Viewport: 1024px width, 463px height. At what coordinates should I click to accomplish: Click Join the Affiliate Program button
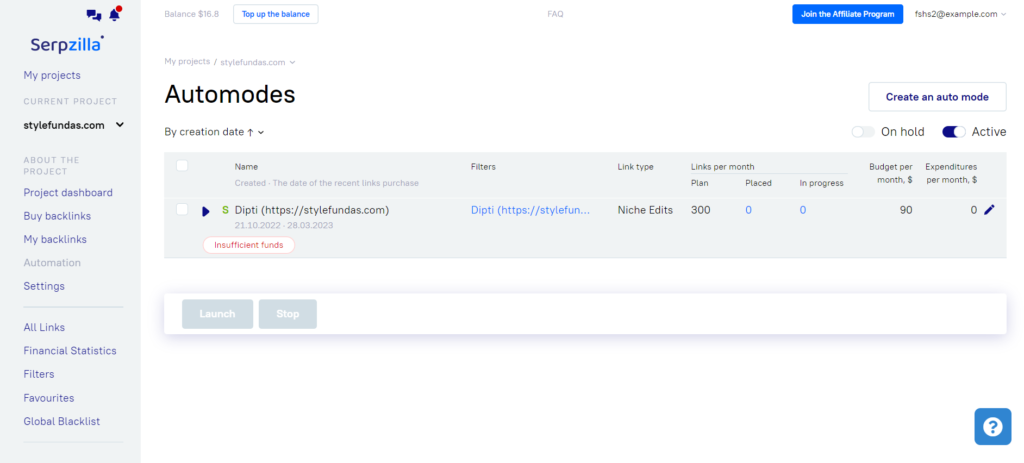[848, 14]
